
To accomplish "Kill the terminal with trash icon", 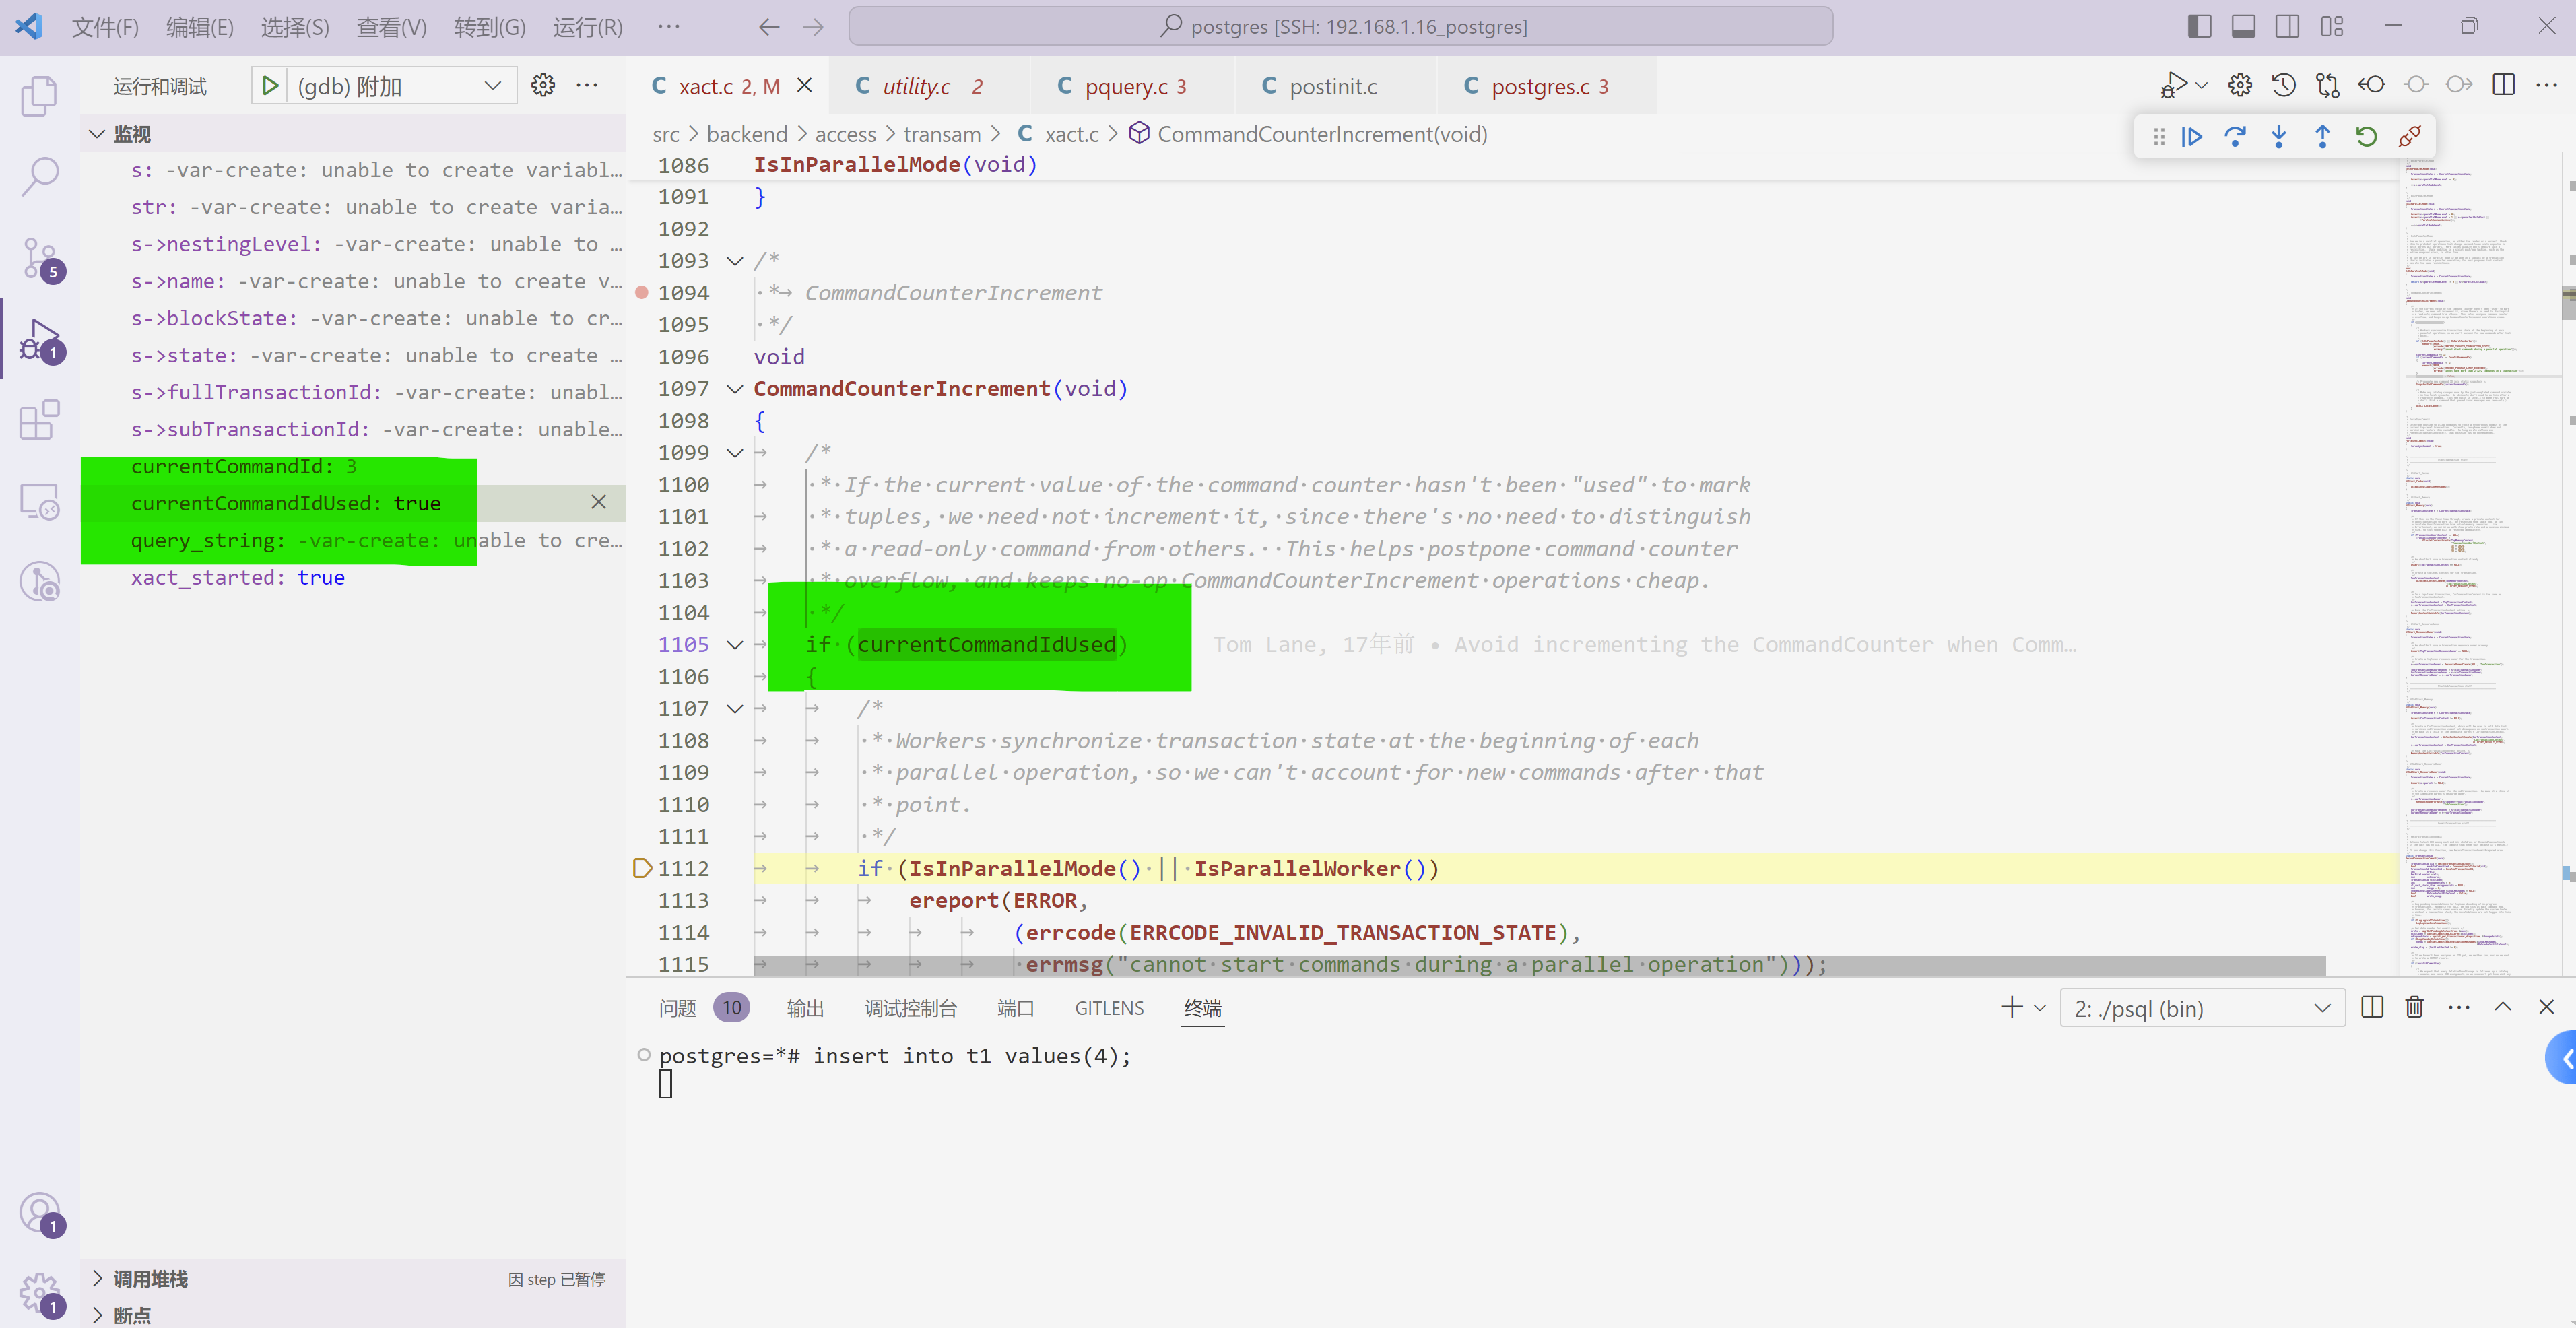I will coord(2414,1008).
